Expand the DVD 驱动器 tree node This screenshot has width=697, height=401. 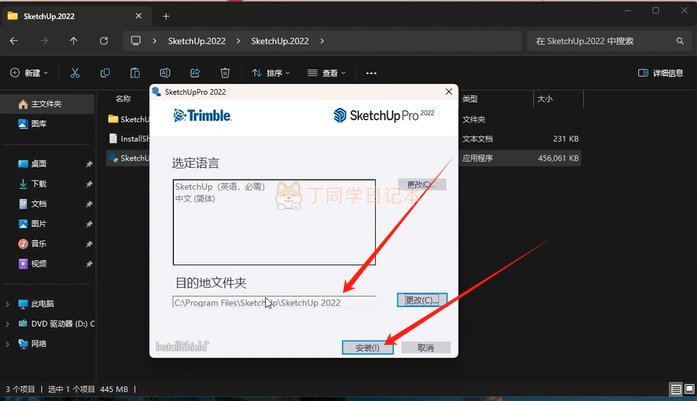pos(7,324)
